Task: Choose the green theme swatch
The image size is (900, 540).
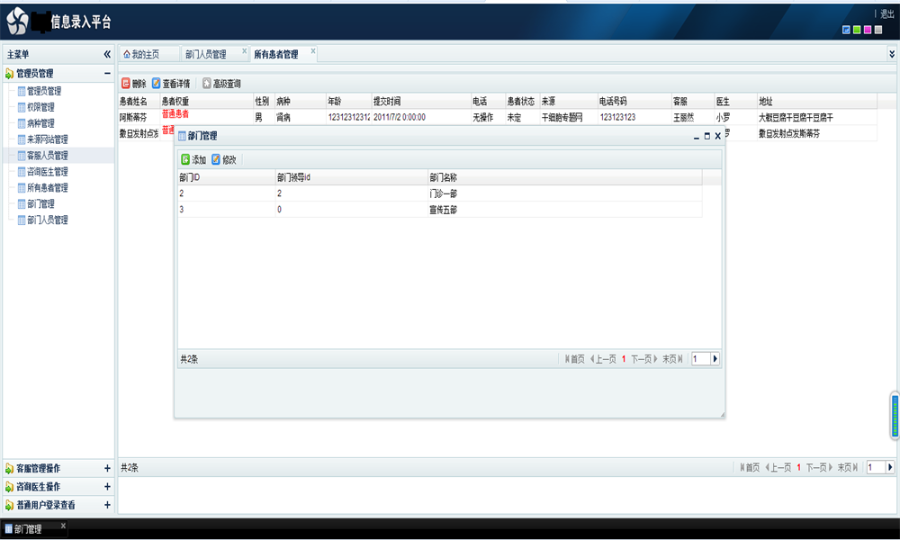Action: coord(857,30)
